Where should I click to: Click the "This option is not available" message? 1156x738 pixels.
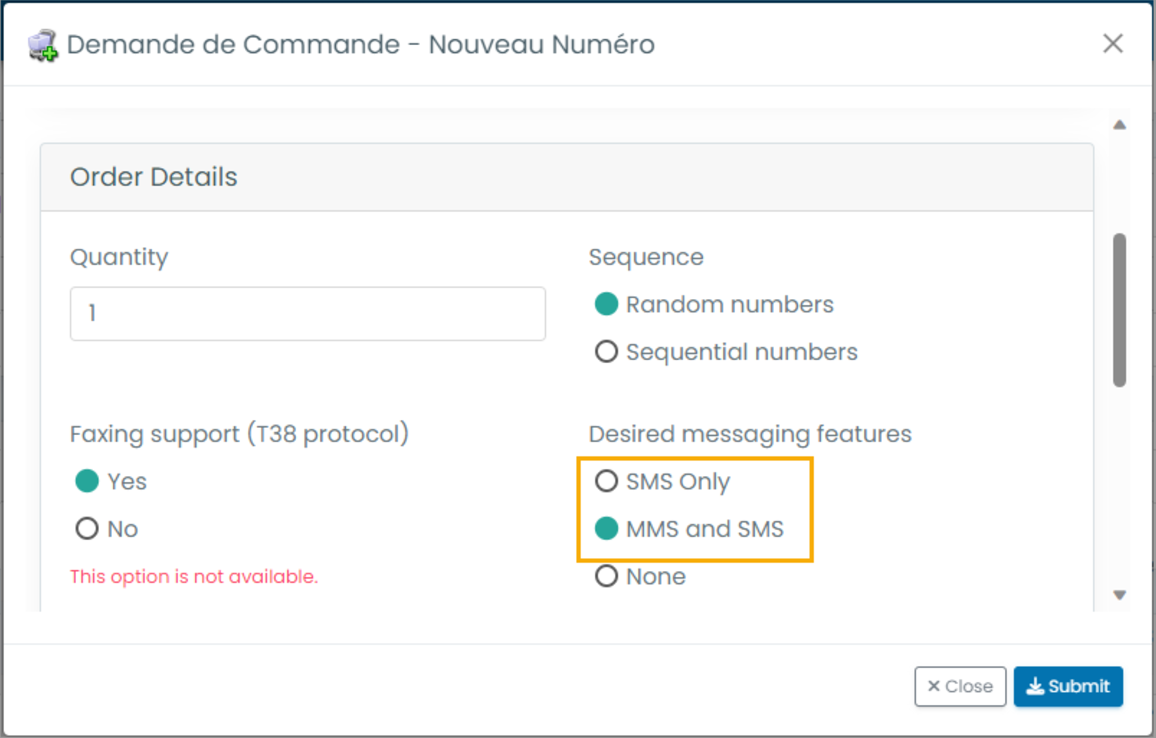click(x=194, y=577)
